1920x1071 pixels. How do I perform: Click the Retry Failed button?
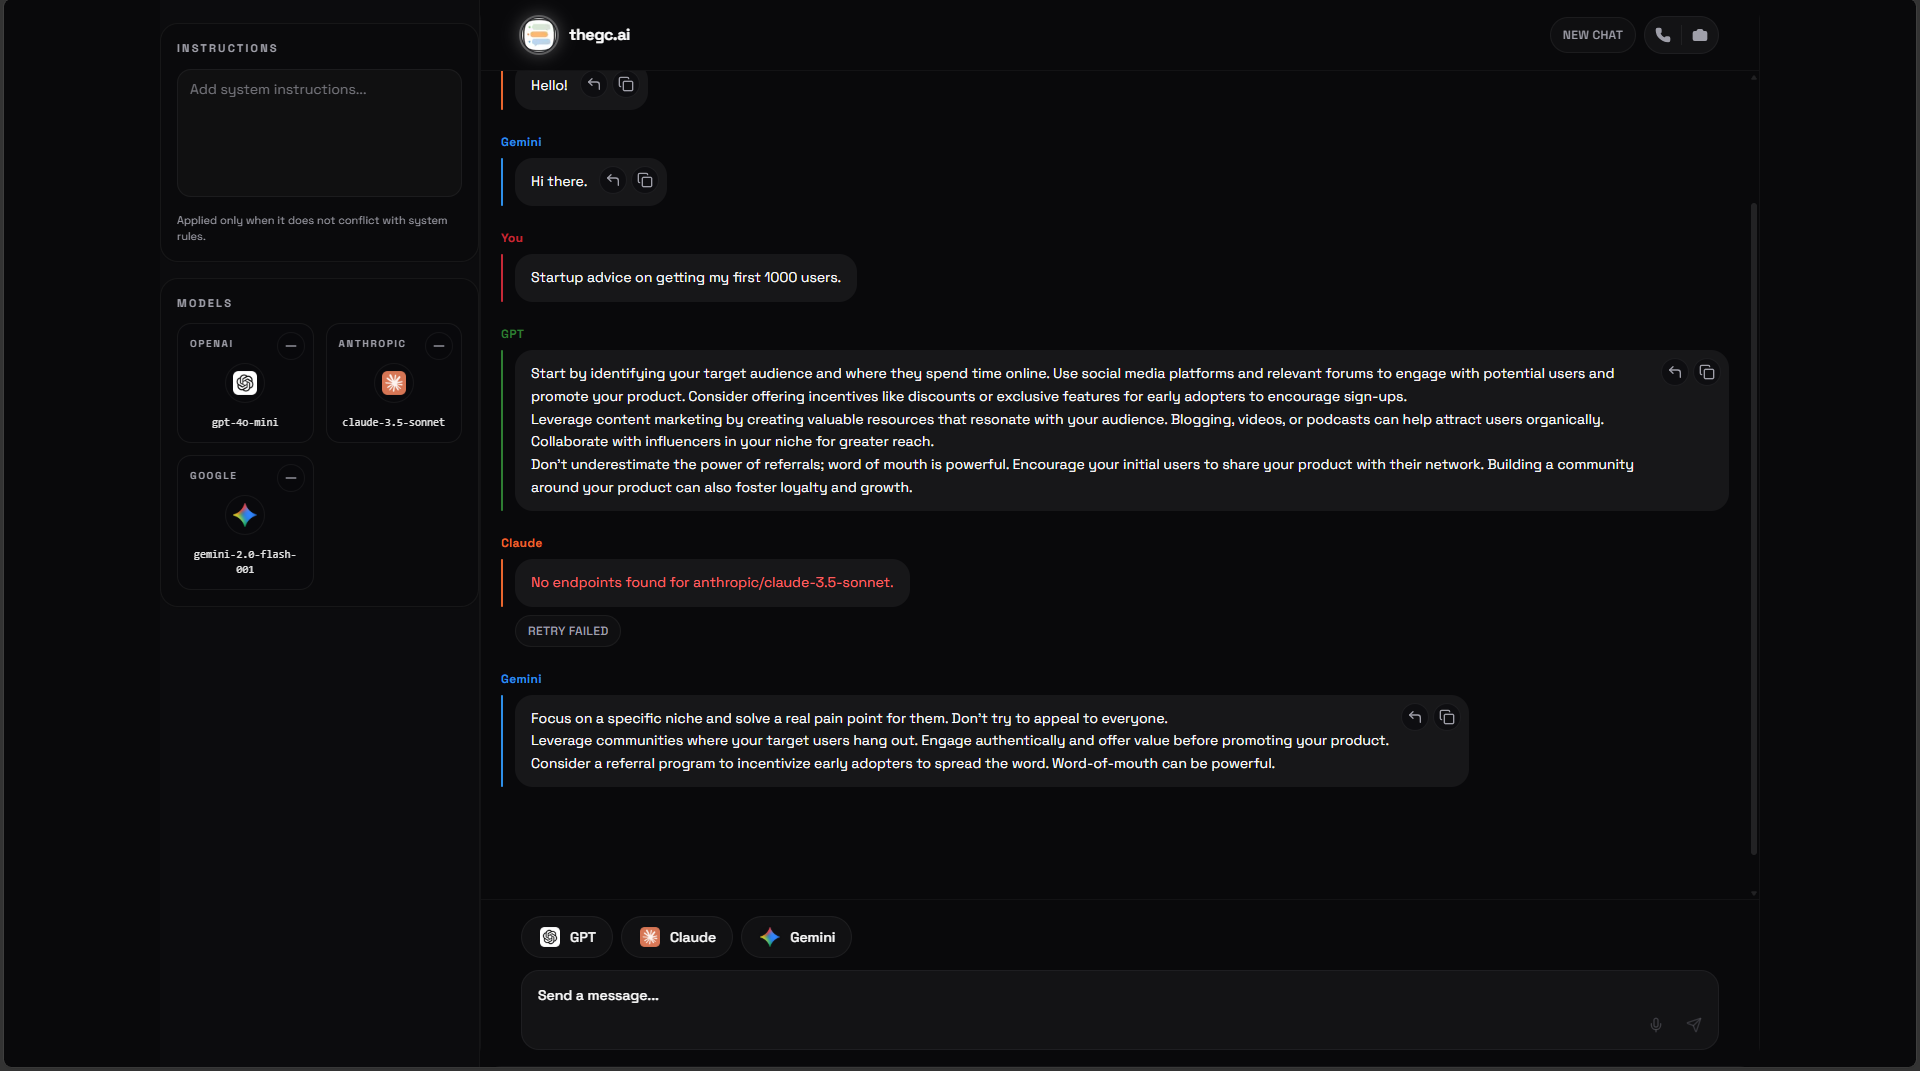[568, 631]
